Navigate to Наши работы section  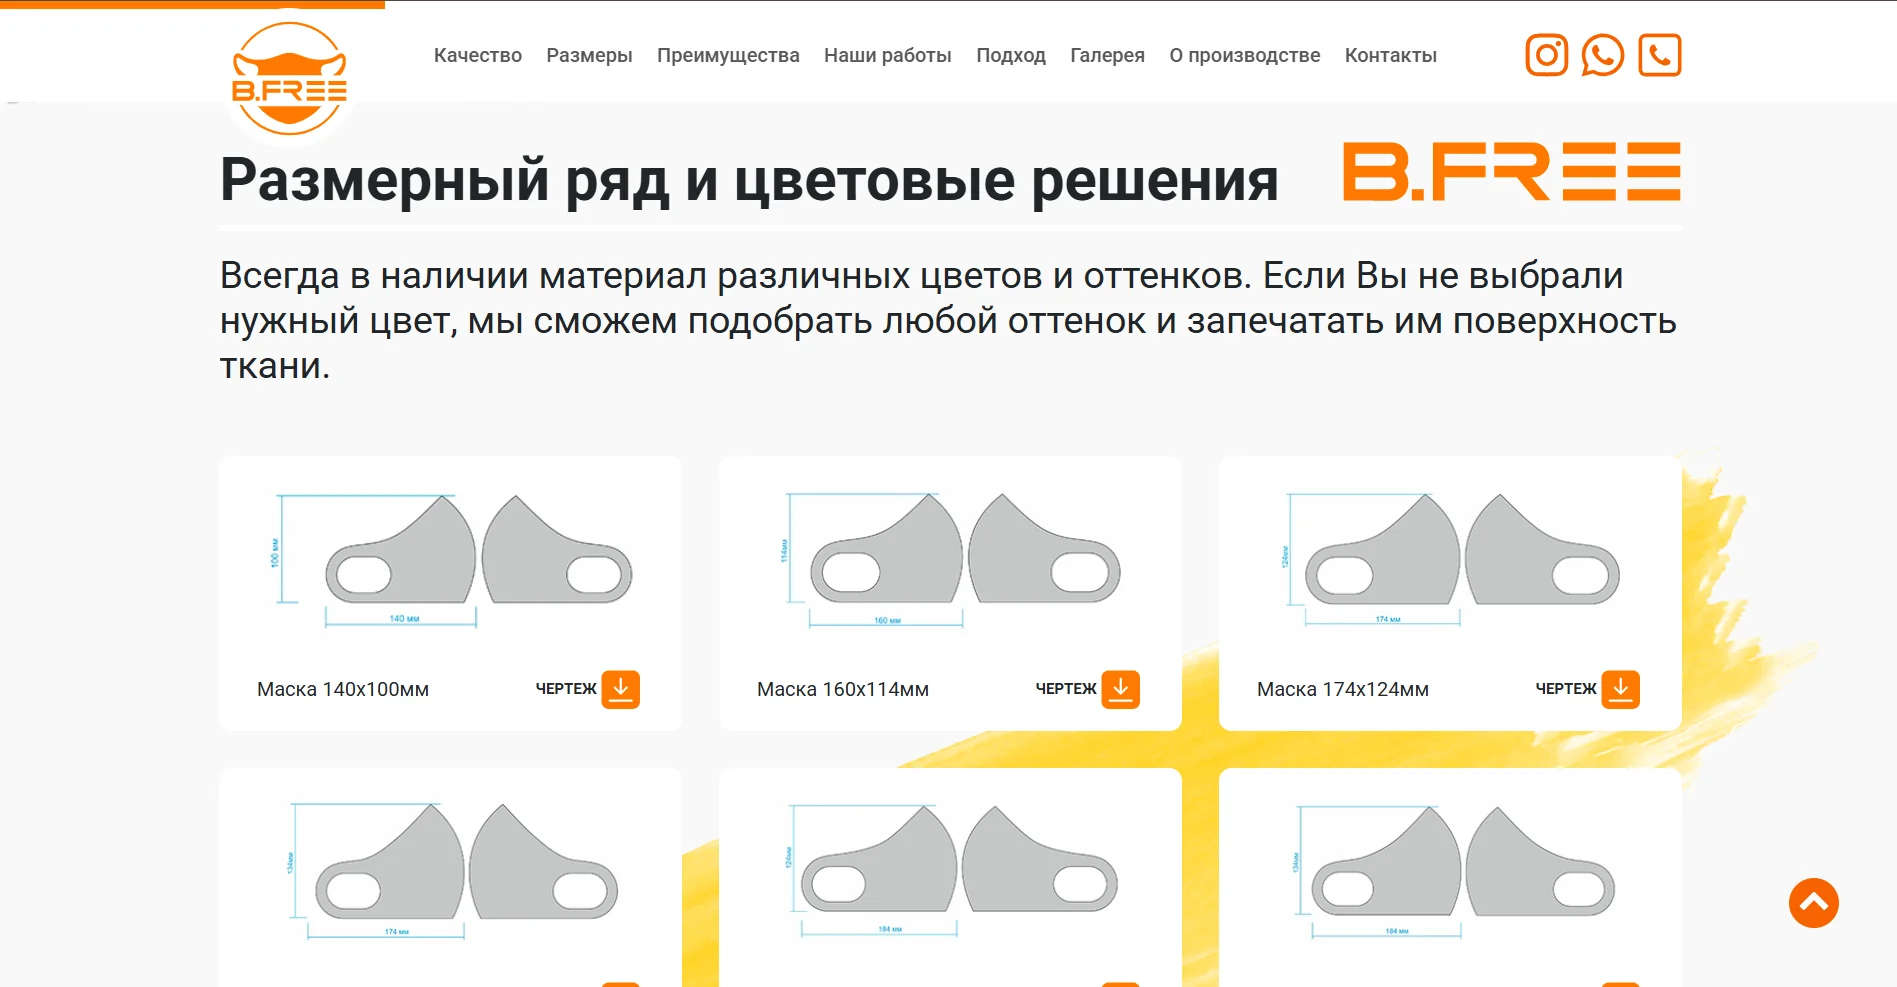point(888,56)
